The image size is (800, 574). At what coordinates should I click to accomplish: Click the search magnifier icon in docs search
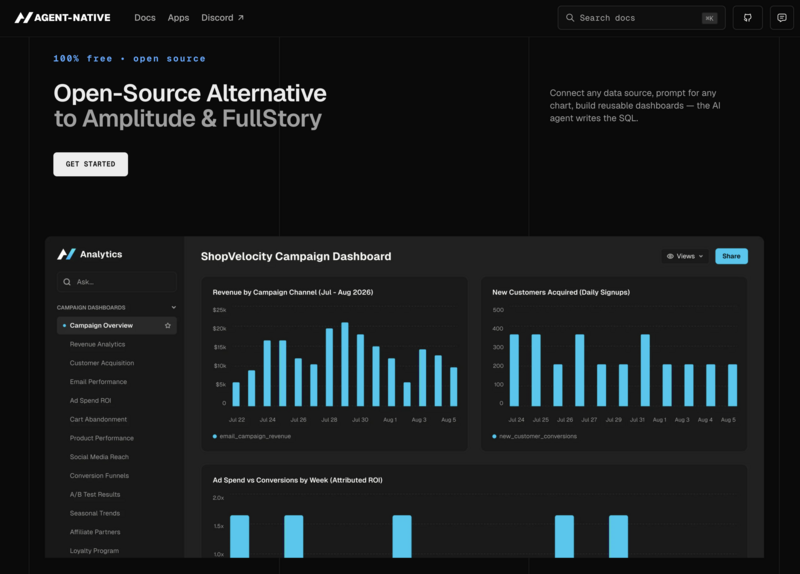(x=570, y=18)
